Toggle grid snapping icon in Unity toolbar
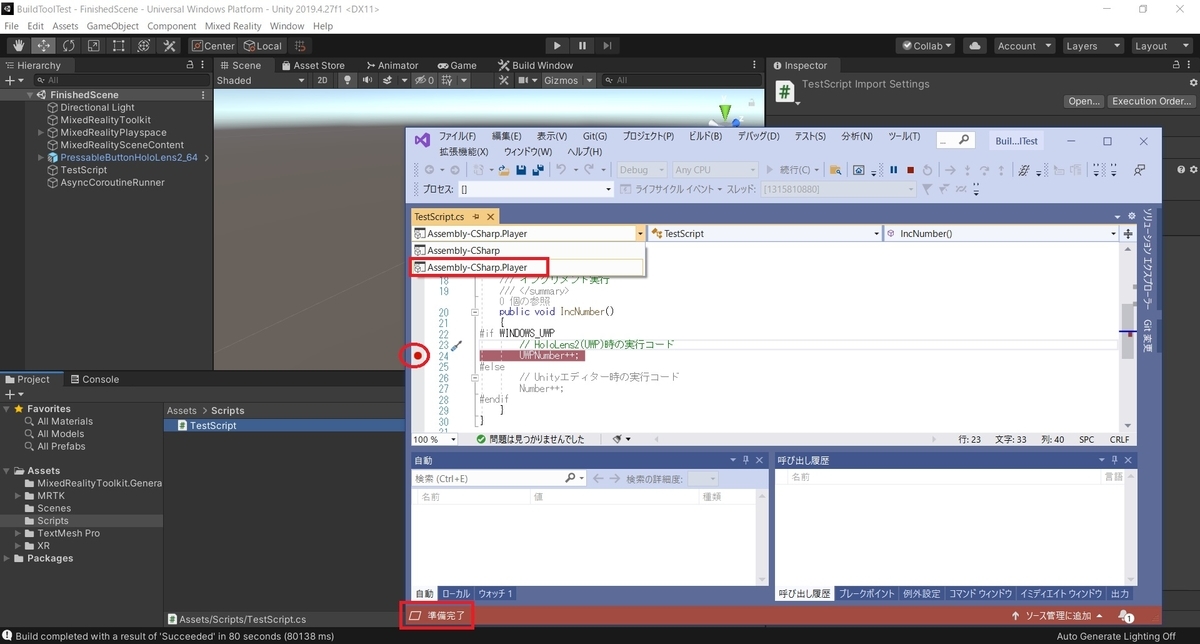 300,46
